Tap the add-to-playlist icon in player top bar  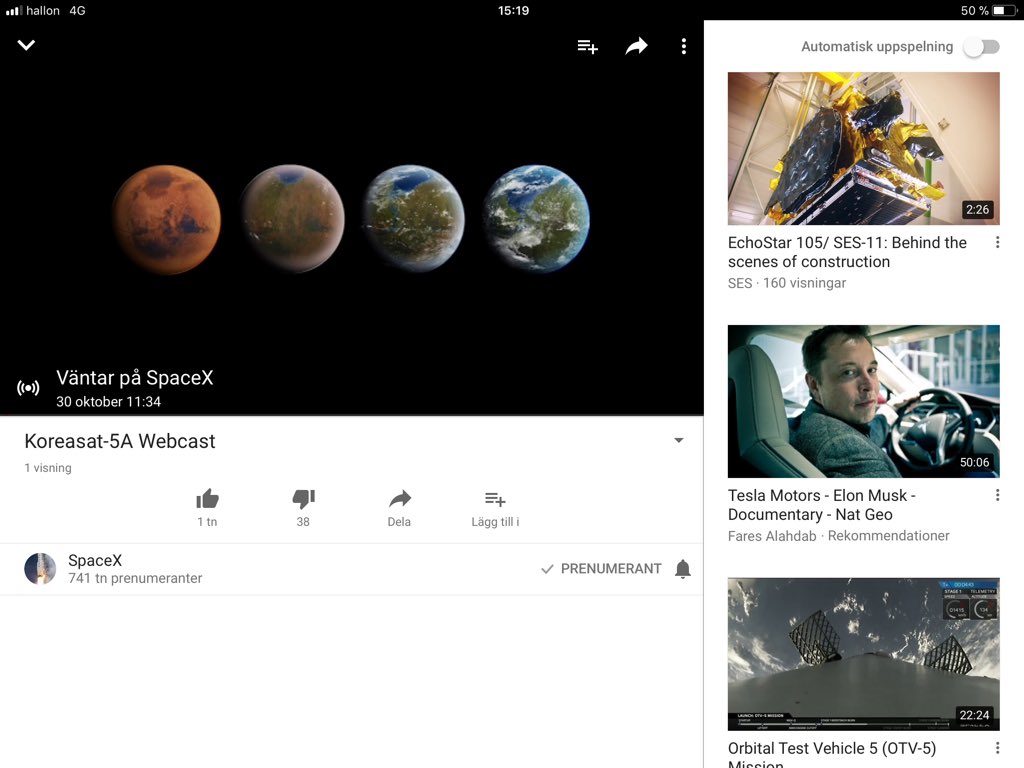(587, 46)
